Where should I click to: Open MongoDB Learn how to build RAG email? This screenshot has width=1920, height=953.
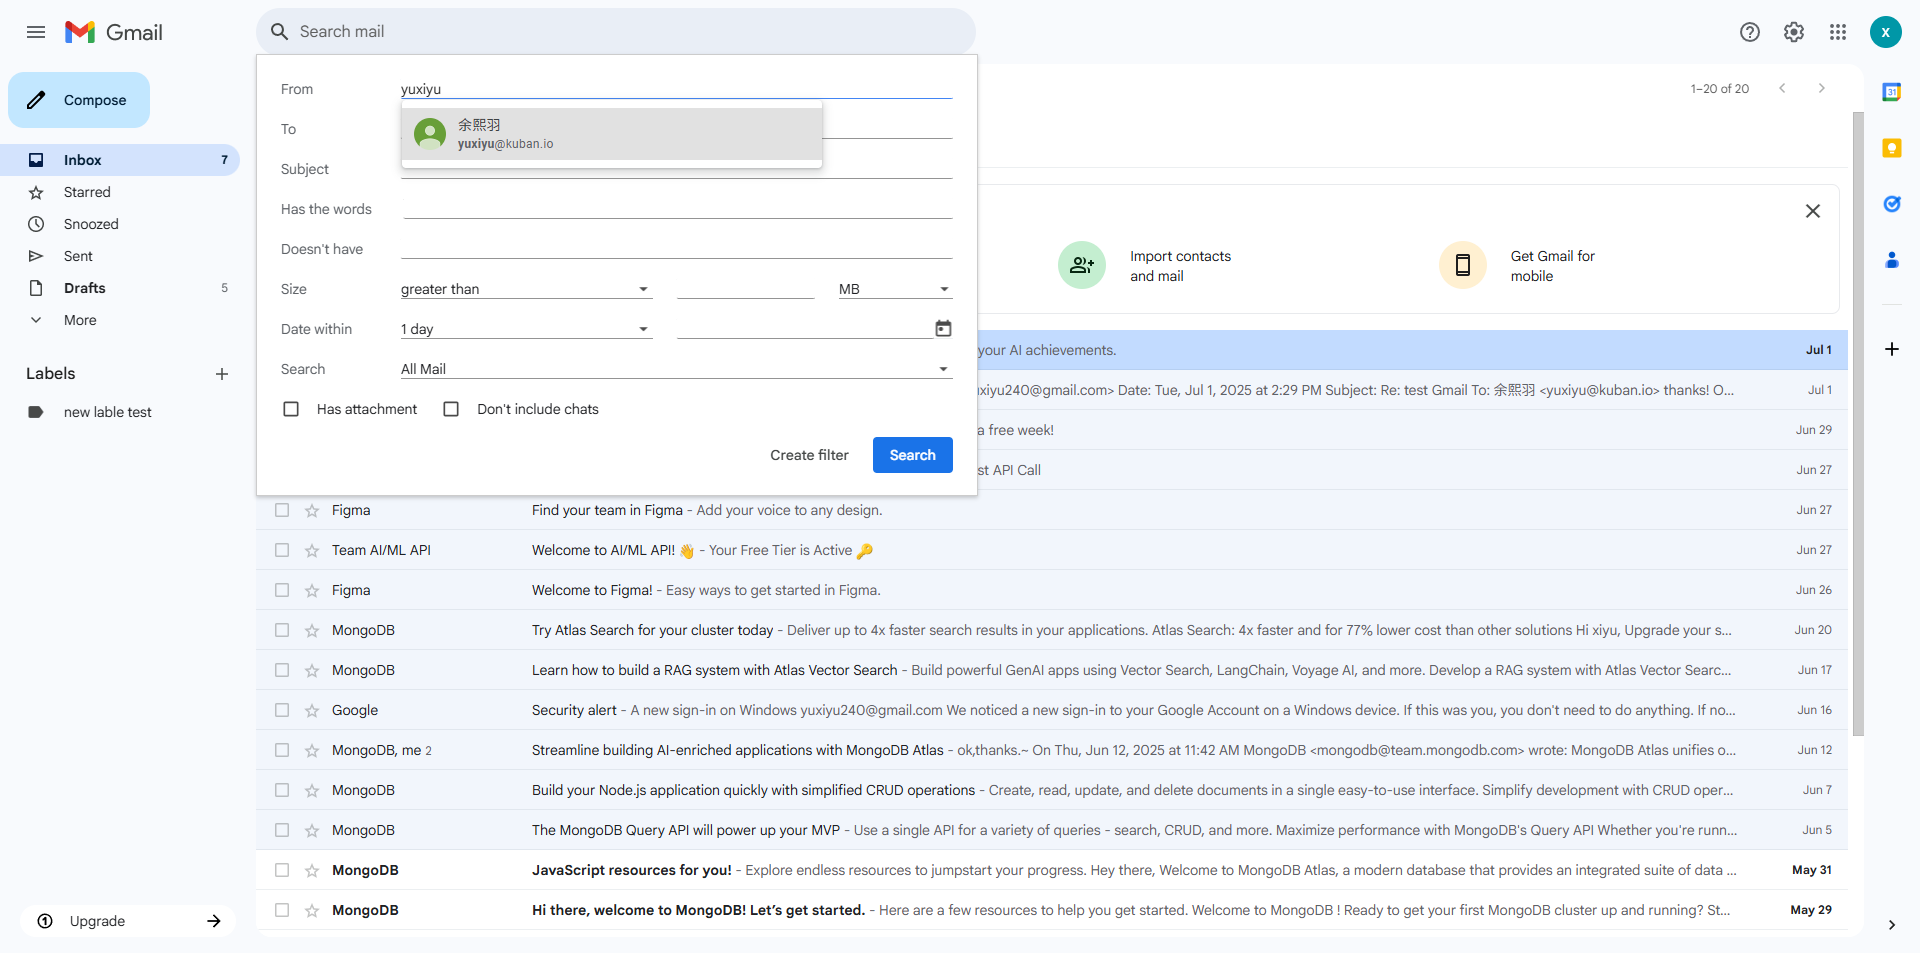tap(1052, 670)
